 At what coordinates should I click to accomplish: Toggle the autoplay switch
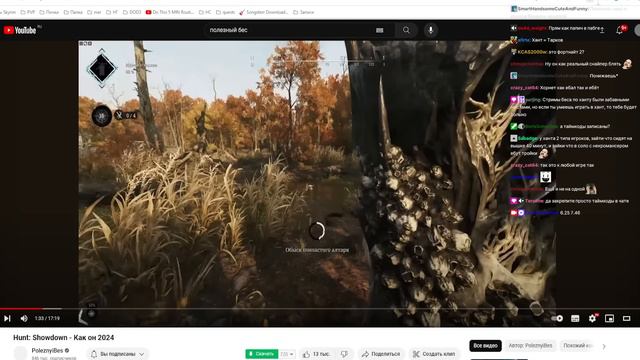click(558, 318)
